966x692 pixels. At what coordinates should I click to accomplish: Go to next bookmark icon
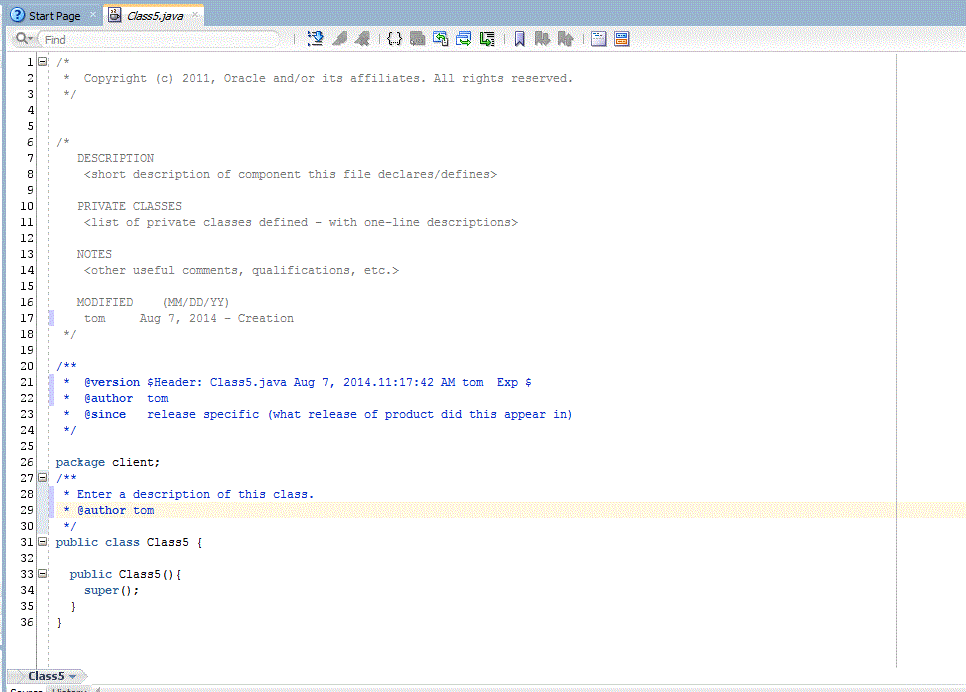tap(542, 39)
